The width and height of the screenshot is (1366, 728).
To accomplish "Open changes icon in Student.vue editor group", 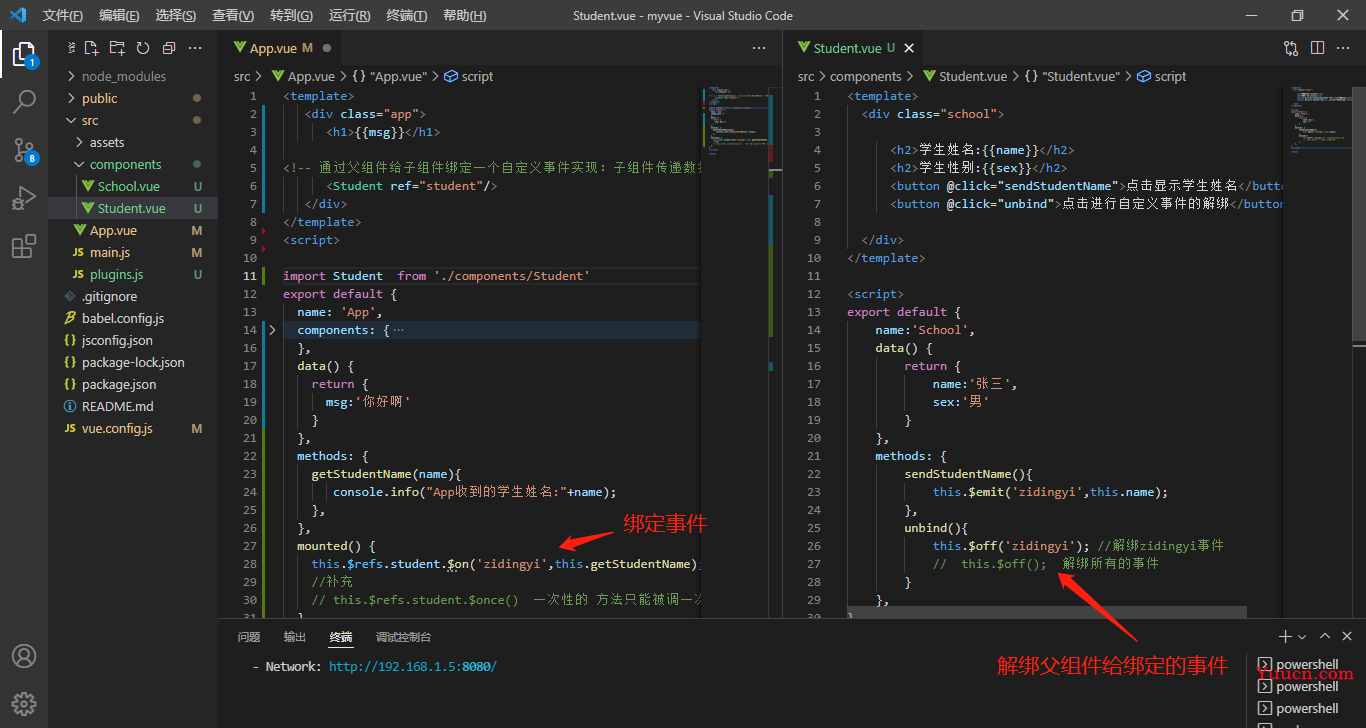I will [1291, 48].
